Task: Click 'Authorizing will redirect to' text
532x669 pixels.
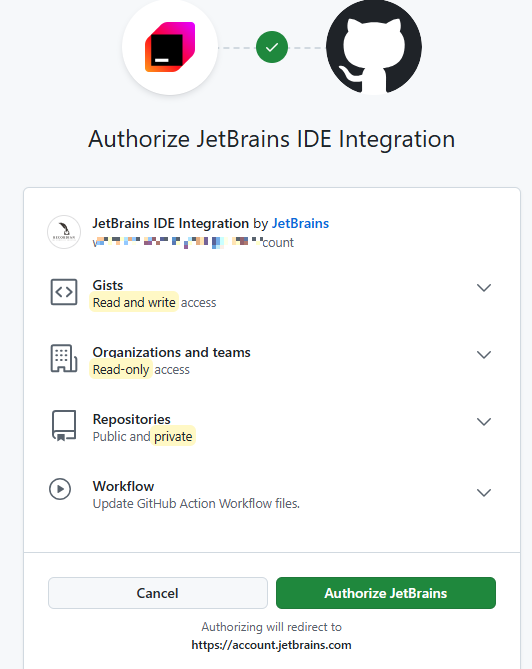Action: pos(271,627)
